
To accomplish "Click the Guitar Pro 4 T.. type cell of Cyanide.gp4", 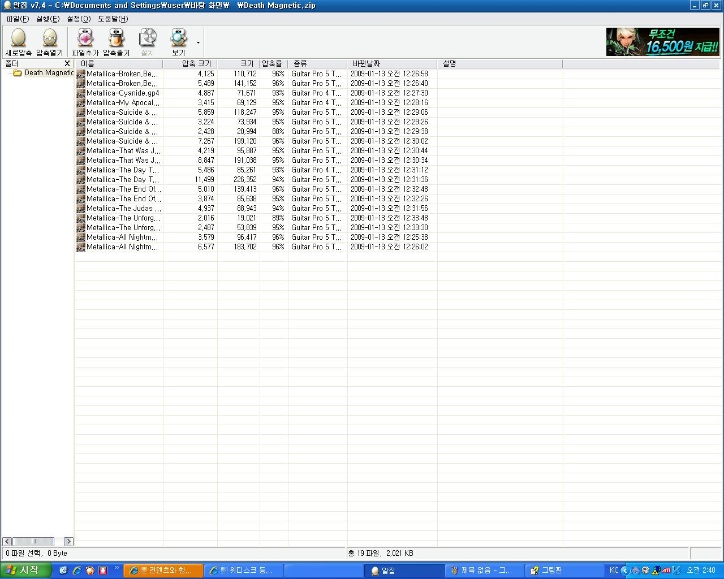I will (316, 93).
